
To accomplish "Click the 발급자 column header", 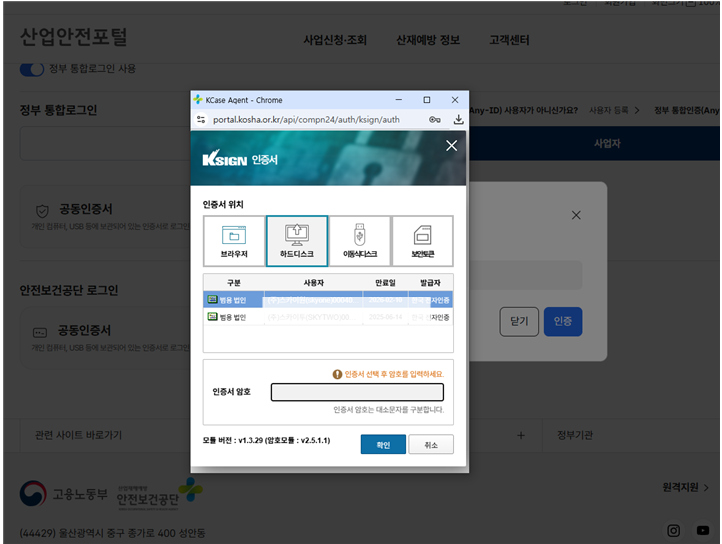I will [x=430, y=282].
